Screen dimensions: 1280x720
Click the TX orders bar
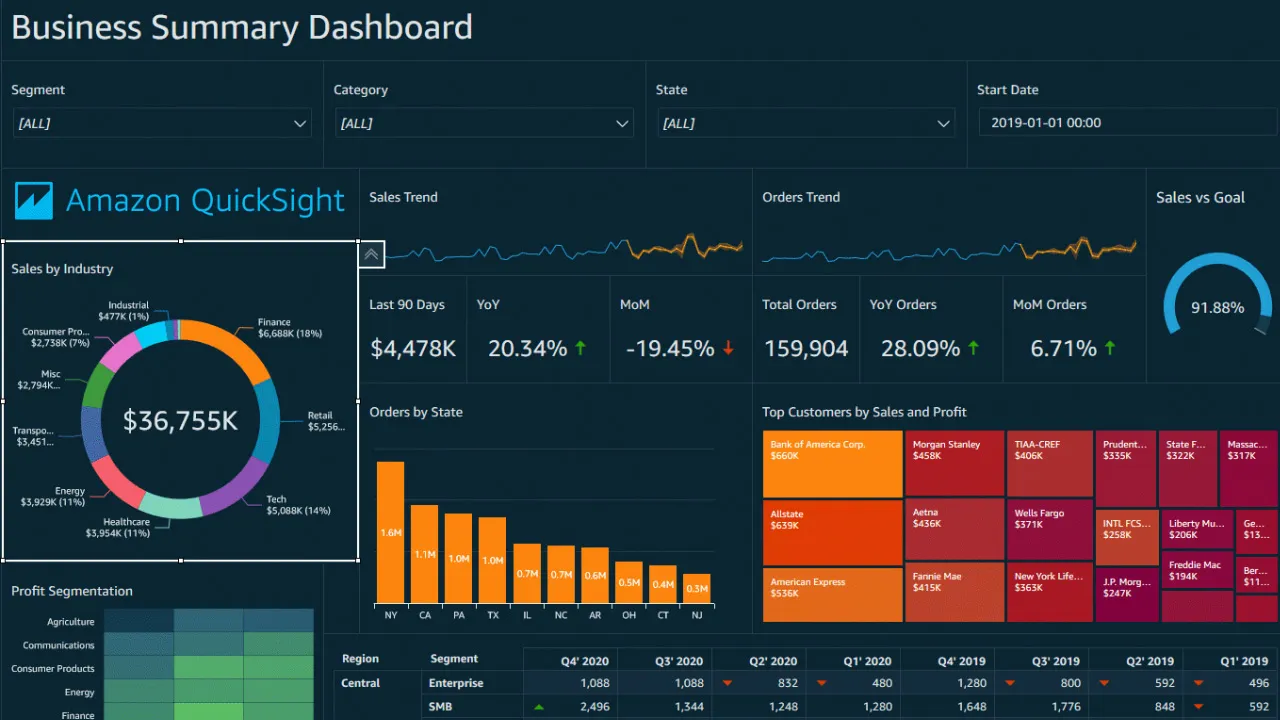pyautogui.click(x=492, y=561)
